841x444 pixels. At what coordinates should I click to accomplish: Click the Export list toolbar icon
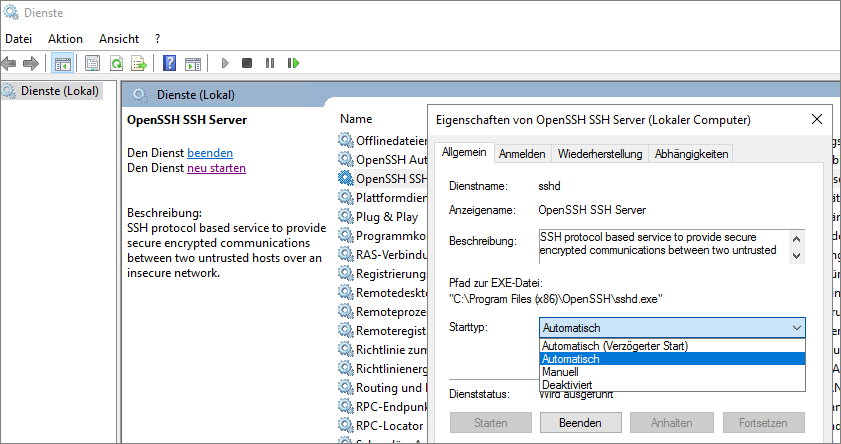pos(139,63)
